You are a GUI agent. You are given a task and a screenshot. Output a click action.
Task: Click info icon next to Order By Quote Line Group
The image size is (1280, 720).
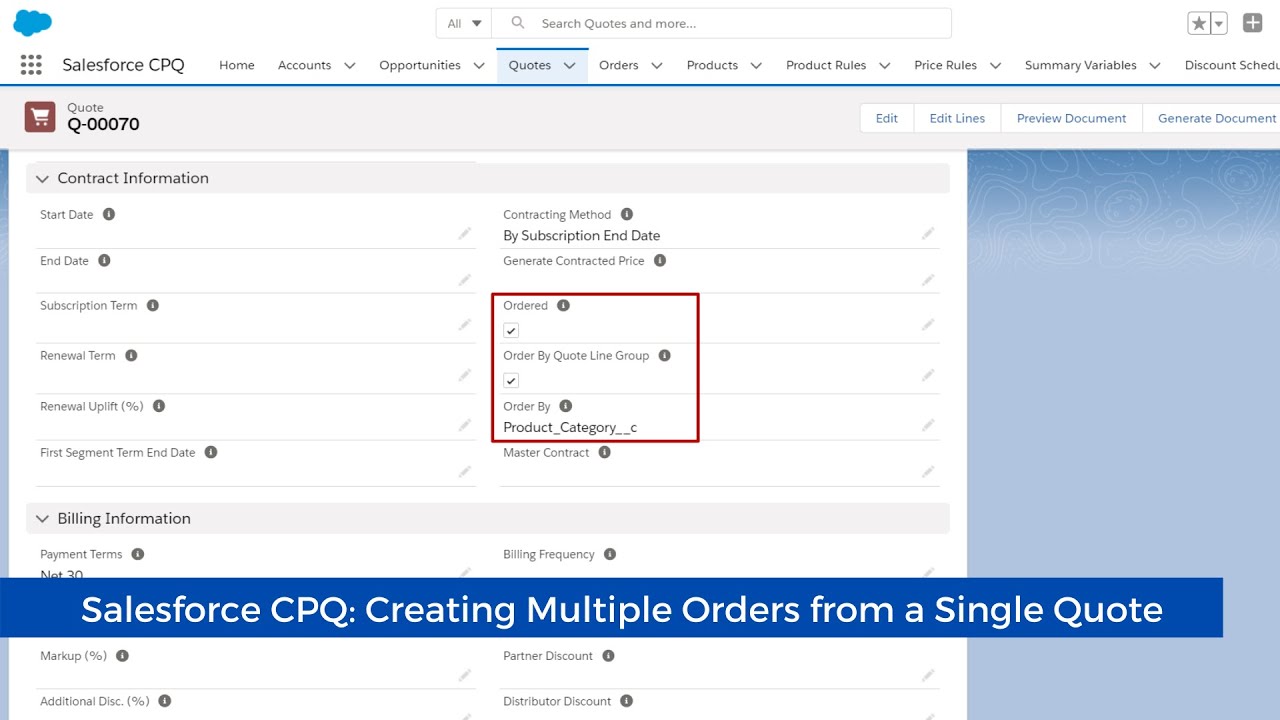click(665, 355)
